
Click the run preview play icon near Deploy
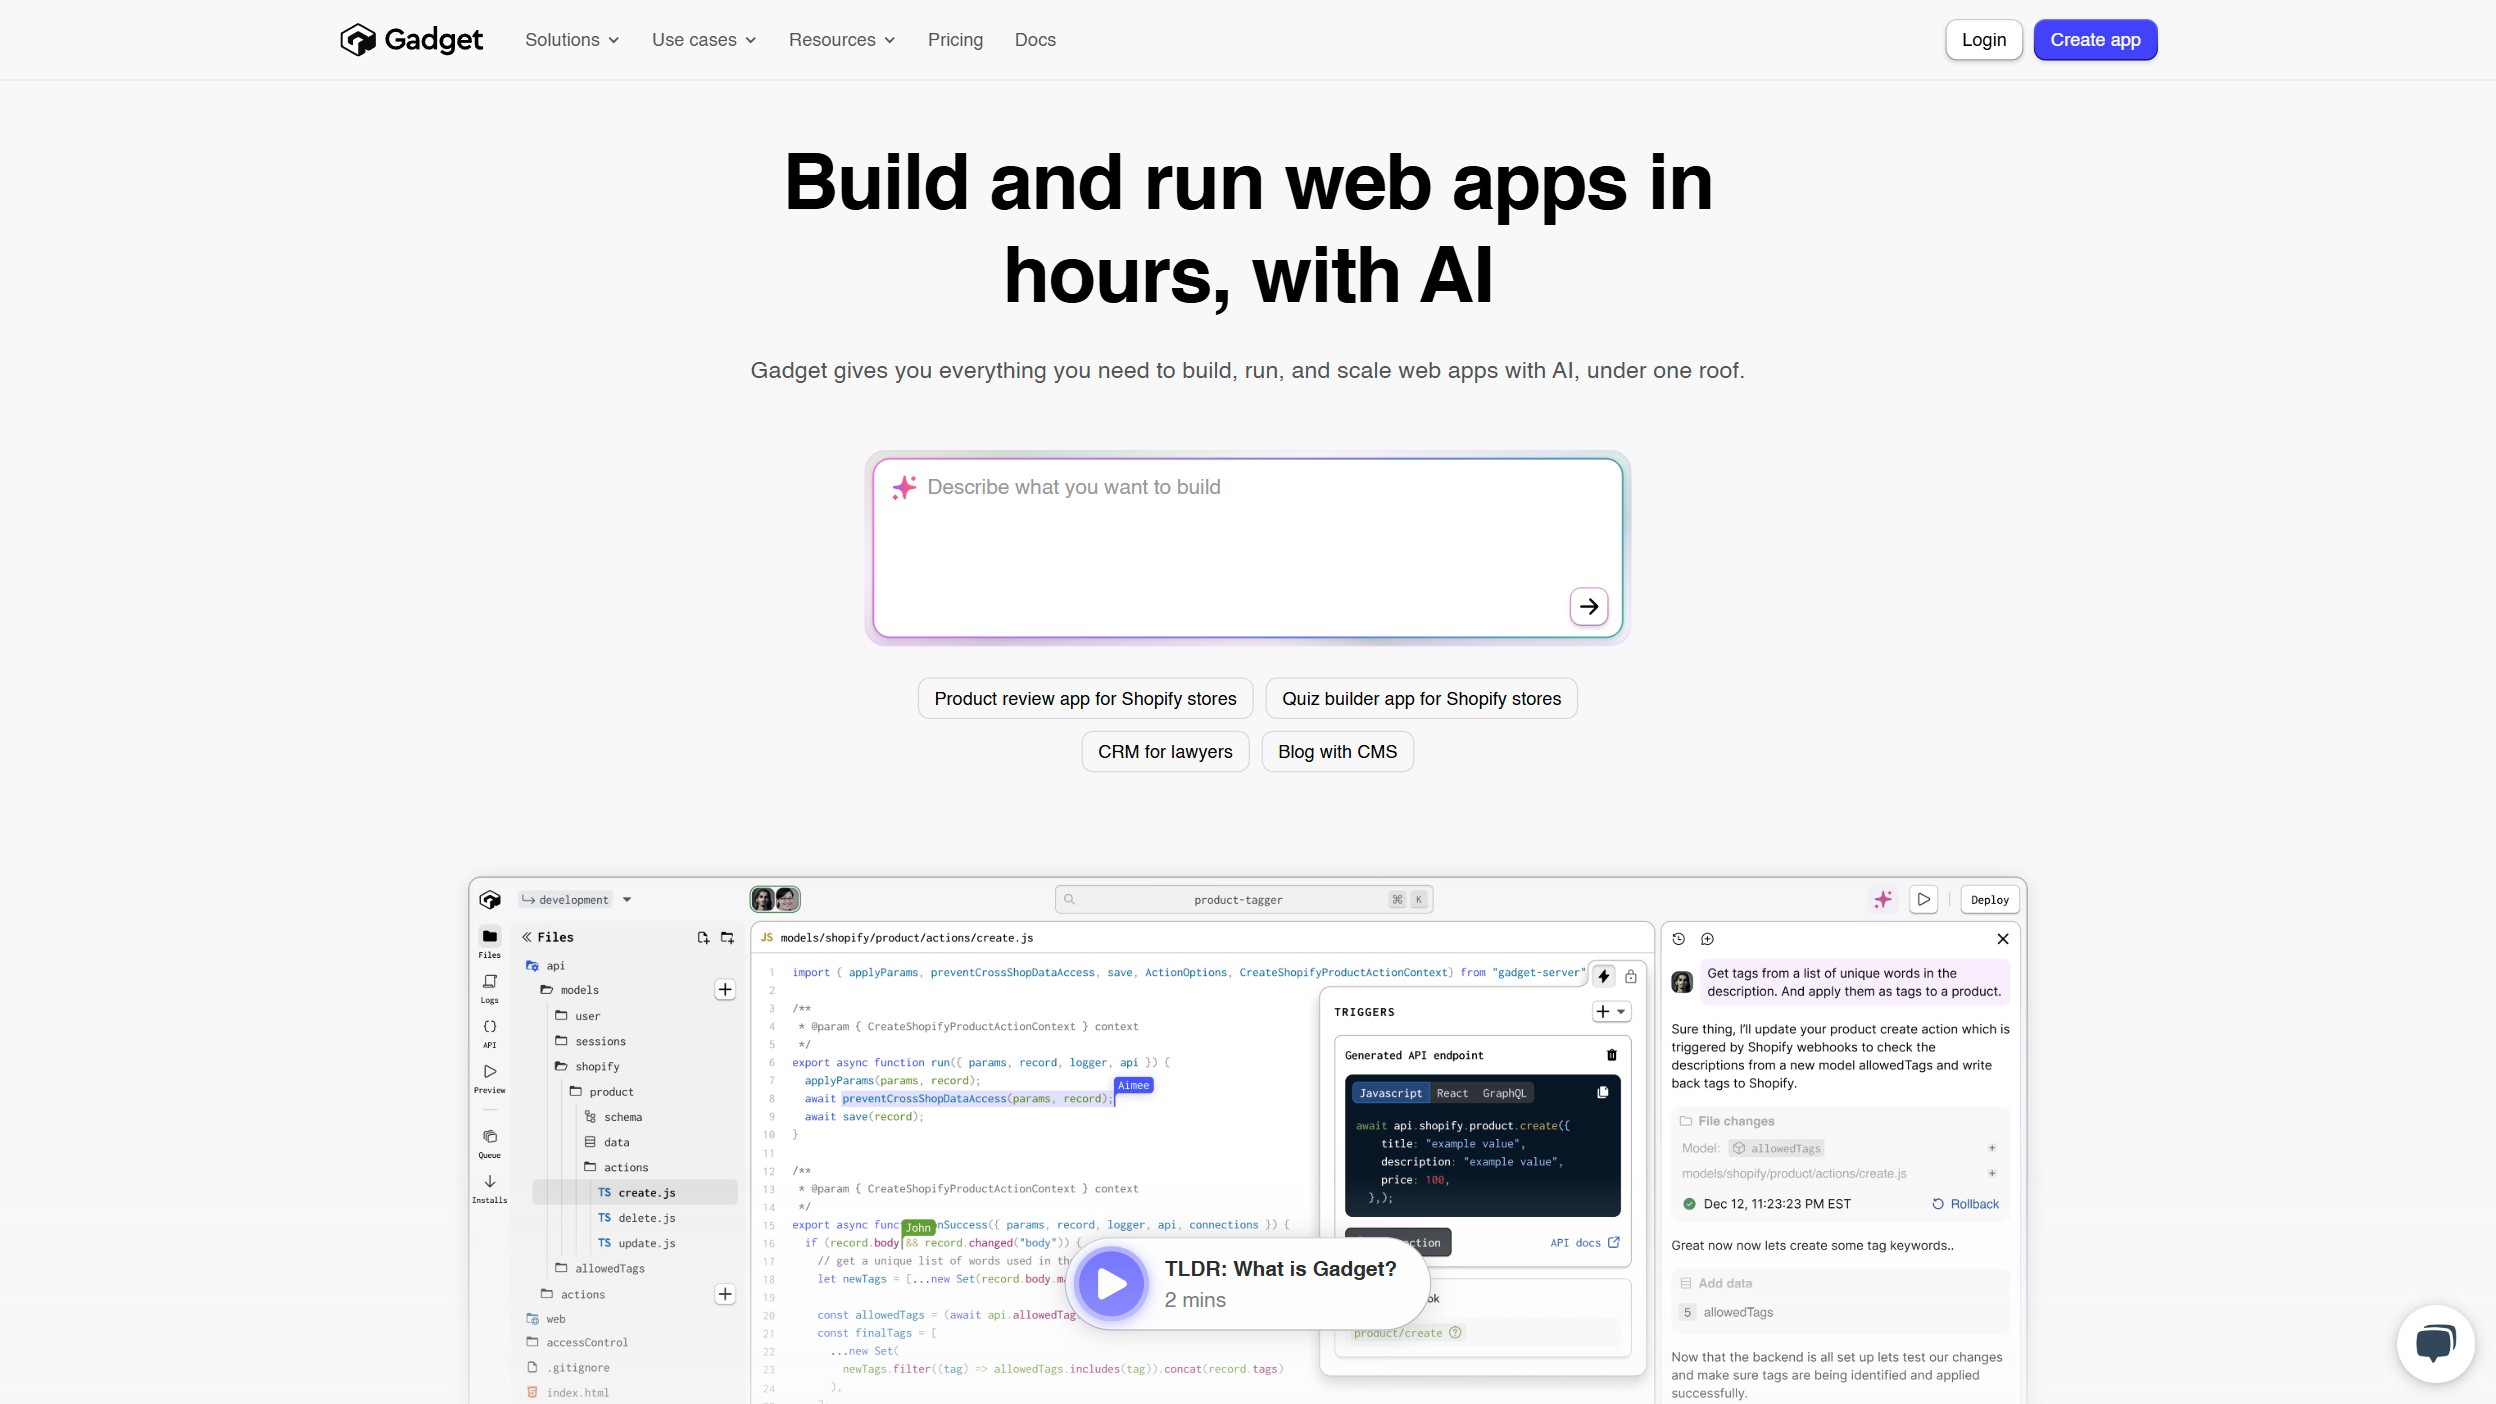pos(1923,899)
